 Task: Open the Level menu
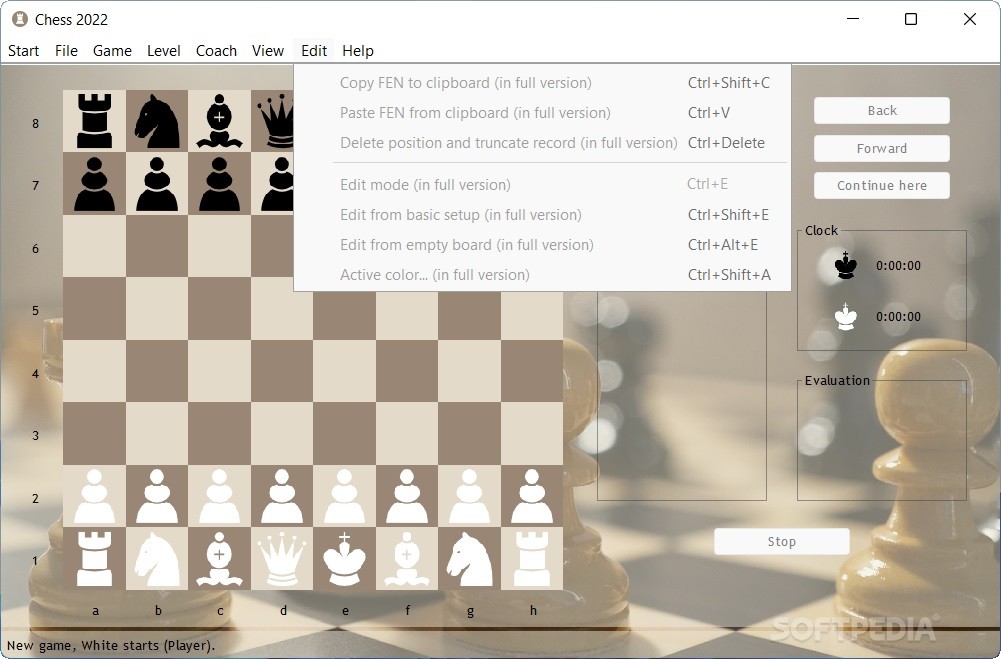163,50
